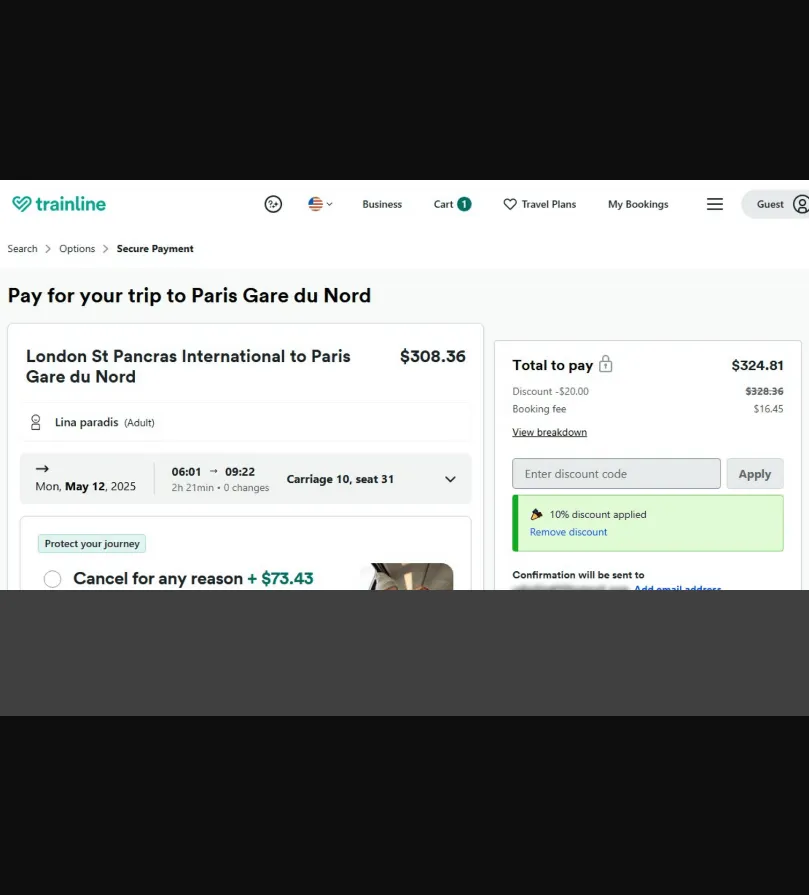Click the padlock icon beside Total to pay
The height and width of the screenshot is (895, 809).
click(x=606, y=364)
